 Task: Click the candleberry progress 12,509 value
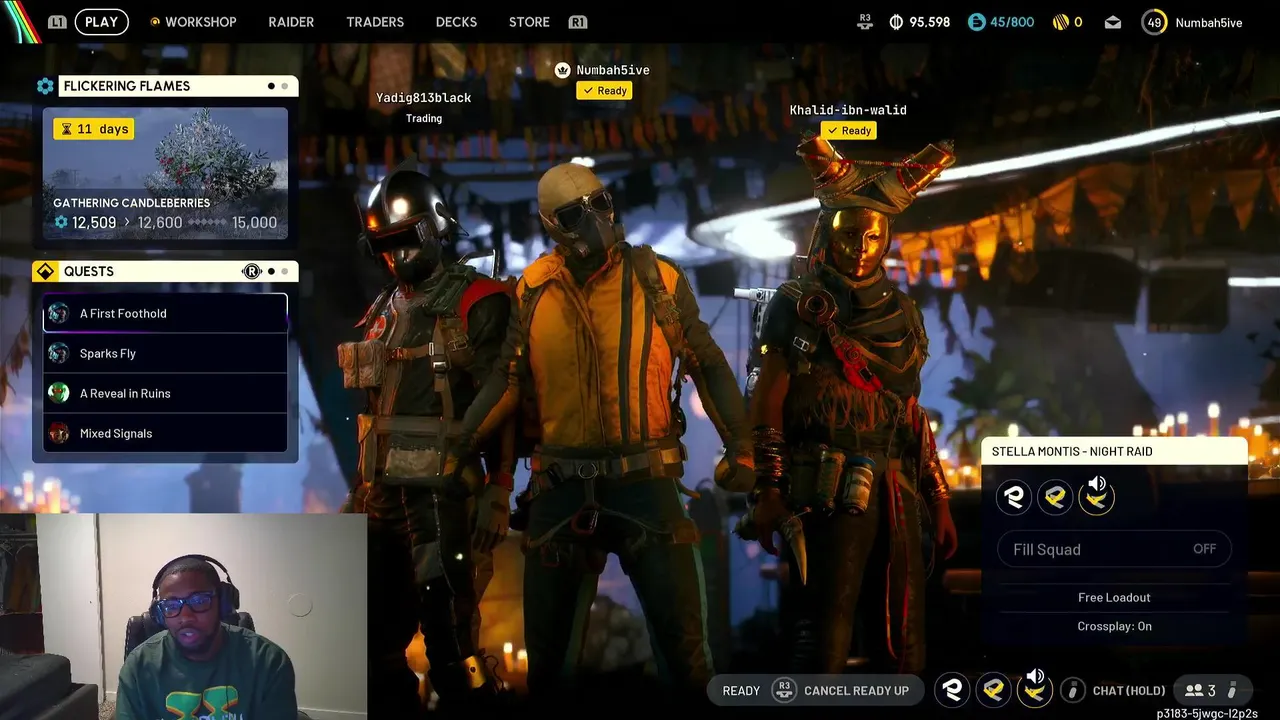94,222
